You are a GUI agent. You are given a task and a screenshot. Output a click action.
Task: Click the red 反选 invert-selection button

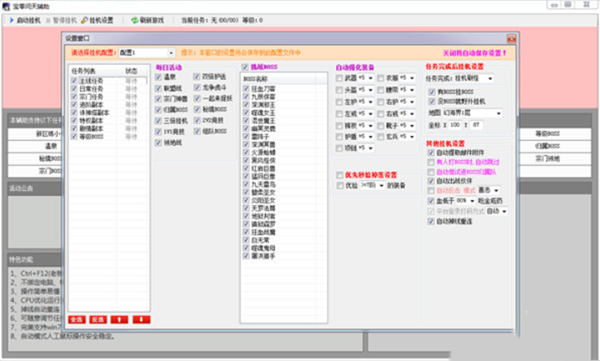pos(98,319)
